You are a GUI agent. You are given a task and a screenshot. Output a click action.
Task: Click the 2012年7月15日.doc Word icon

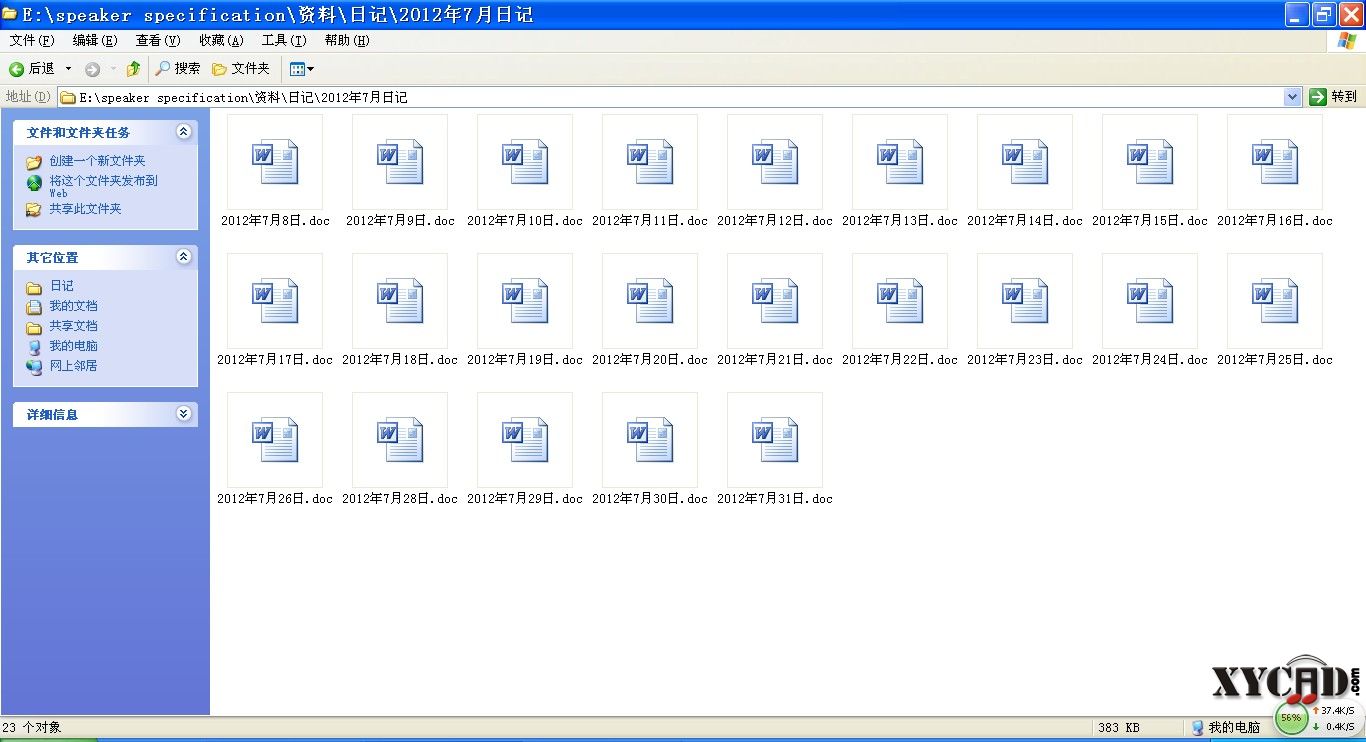pyautogui.click(x=1150, y=162)
